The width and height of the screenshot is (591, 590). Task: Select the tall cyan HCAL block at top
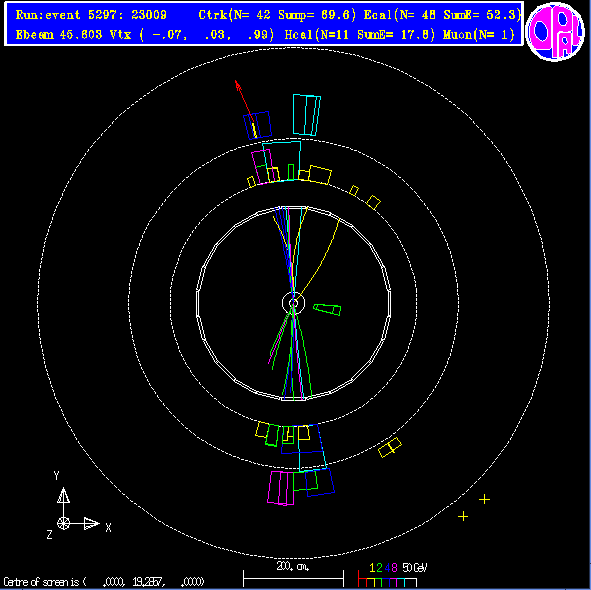[306, 115]
